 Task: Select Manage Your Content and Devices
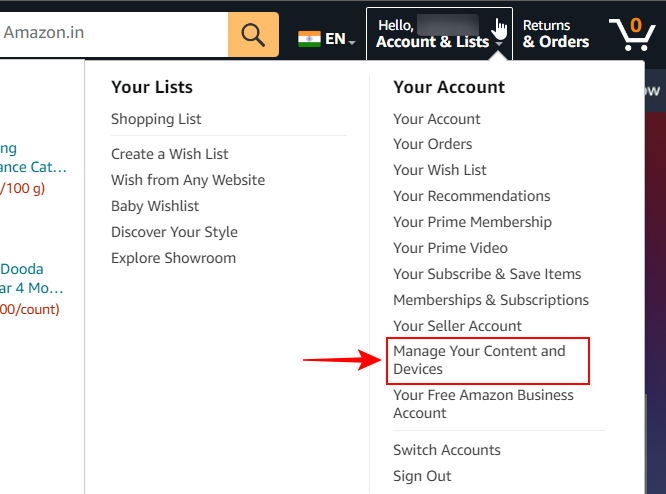coord(479,360)
